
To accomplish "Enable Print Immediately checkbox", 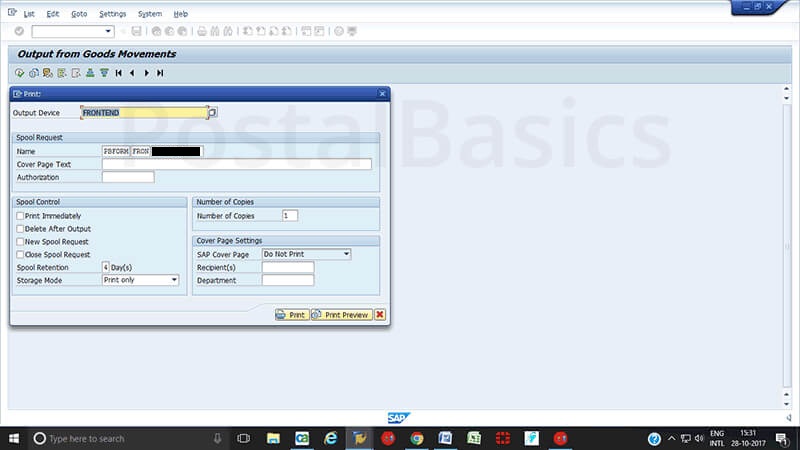I will (21, 216).
